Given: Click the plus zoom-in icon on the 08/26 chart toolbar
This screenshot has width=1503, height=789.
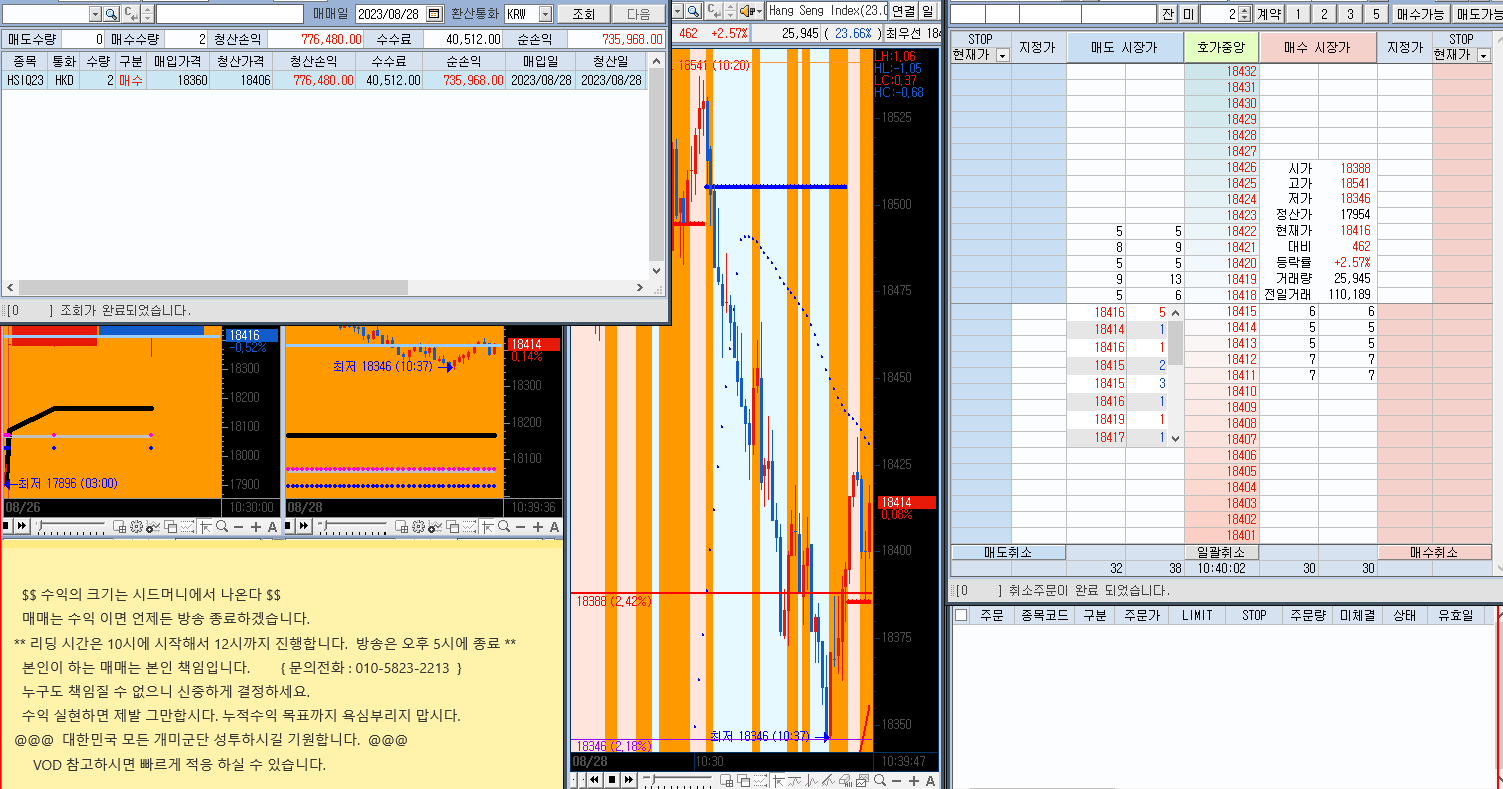Looking at the screenshot, I should [x=256, y=526].
